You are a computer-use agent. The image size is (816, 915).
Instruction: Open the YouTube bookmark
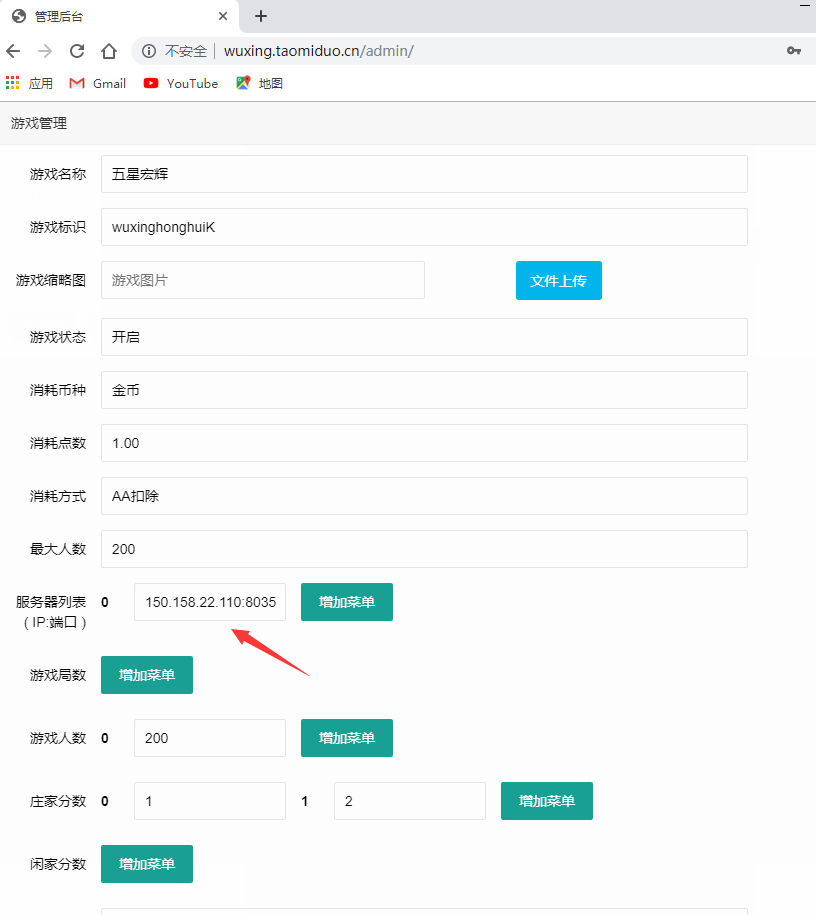(180, 83)
